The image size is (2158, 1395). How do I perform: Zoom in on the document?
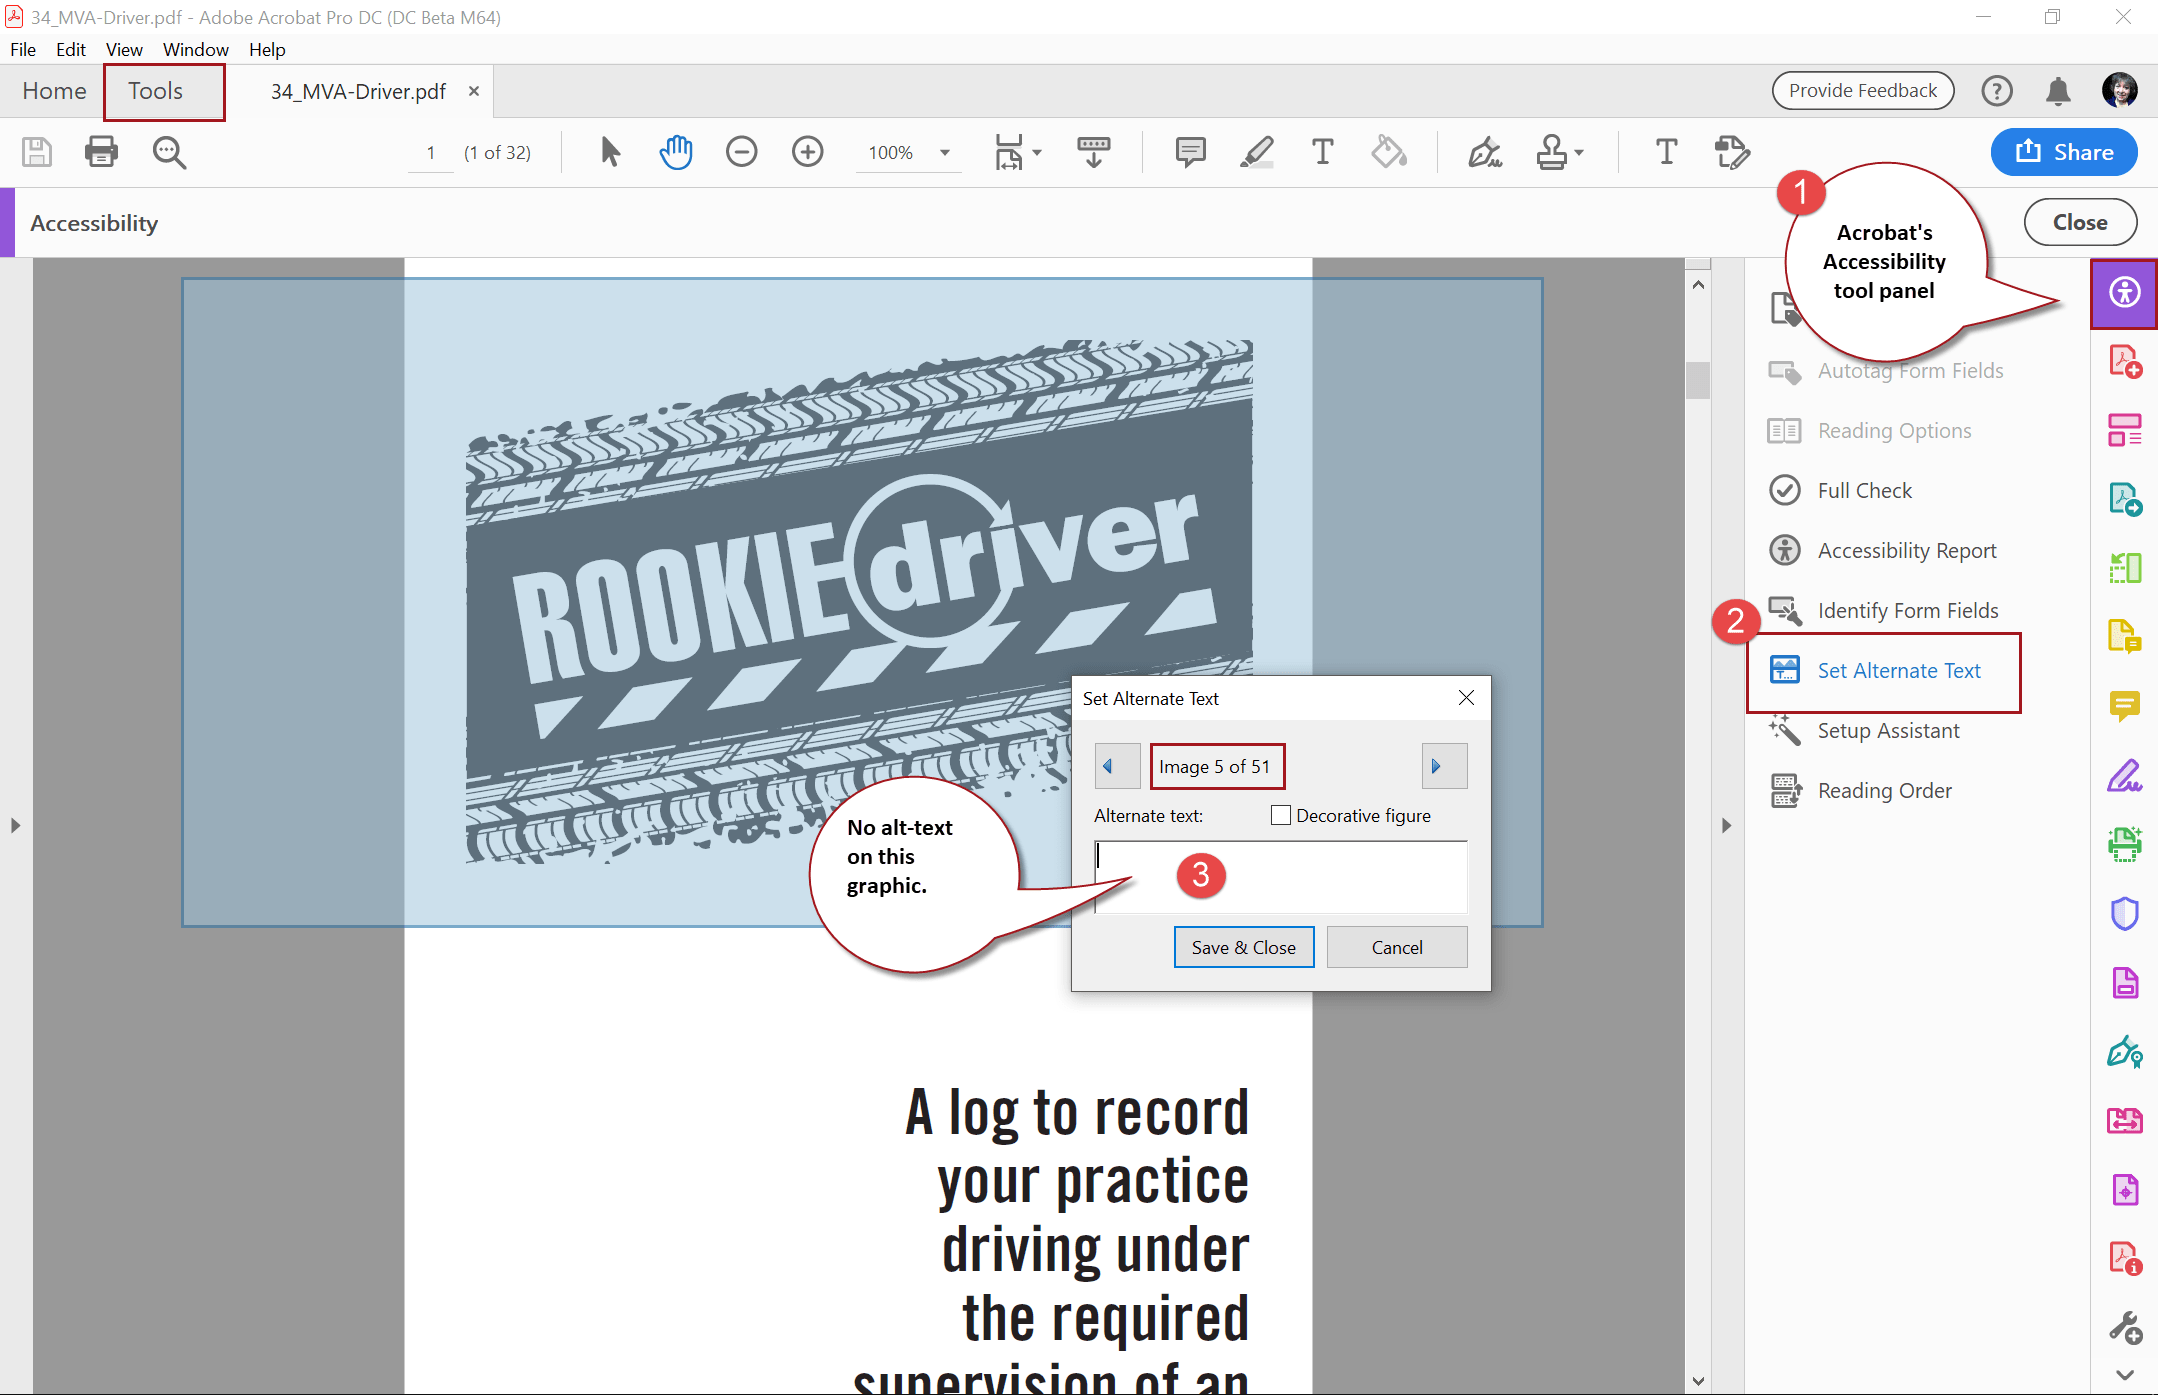[807, 152]
